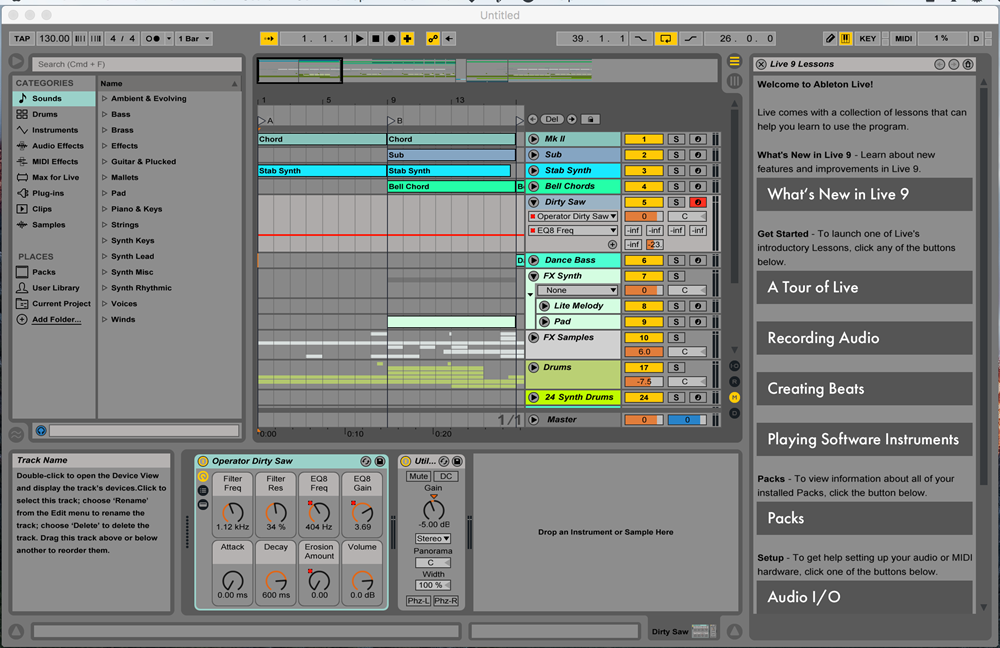Screen dimensions: 1000x648
Task: Expand the Ambient & Evolving folder
Action: (x=105, y=99)
